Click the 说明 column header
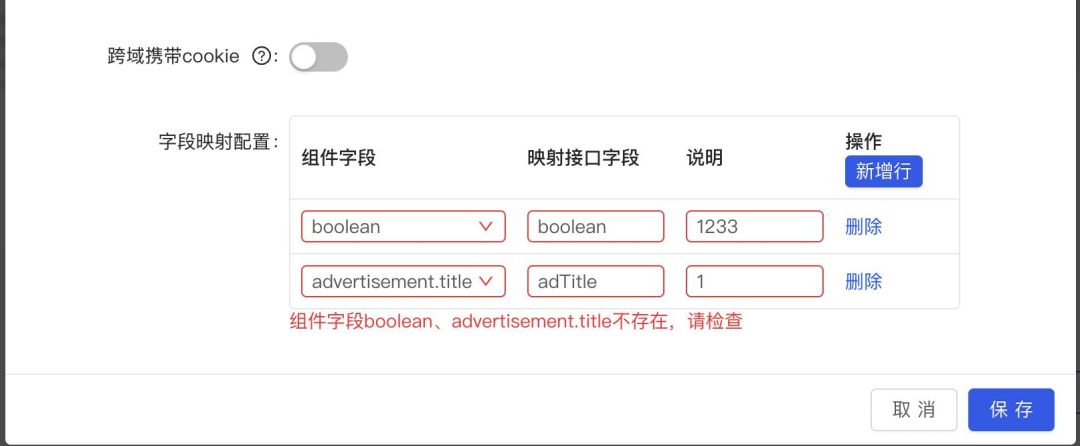Screen dimensions: 1080x446 tap(705, 158)
